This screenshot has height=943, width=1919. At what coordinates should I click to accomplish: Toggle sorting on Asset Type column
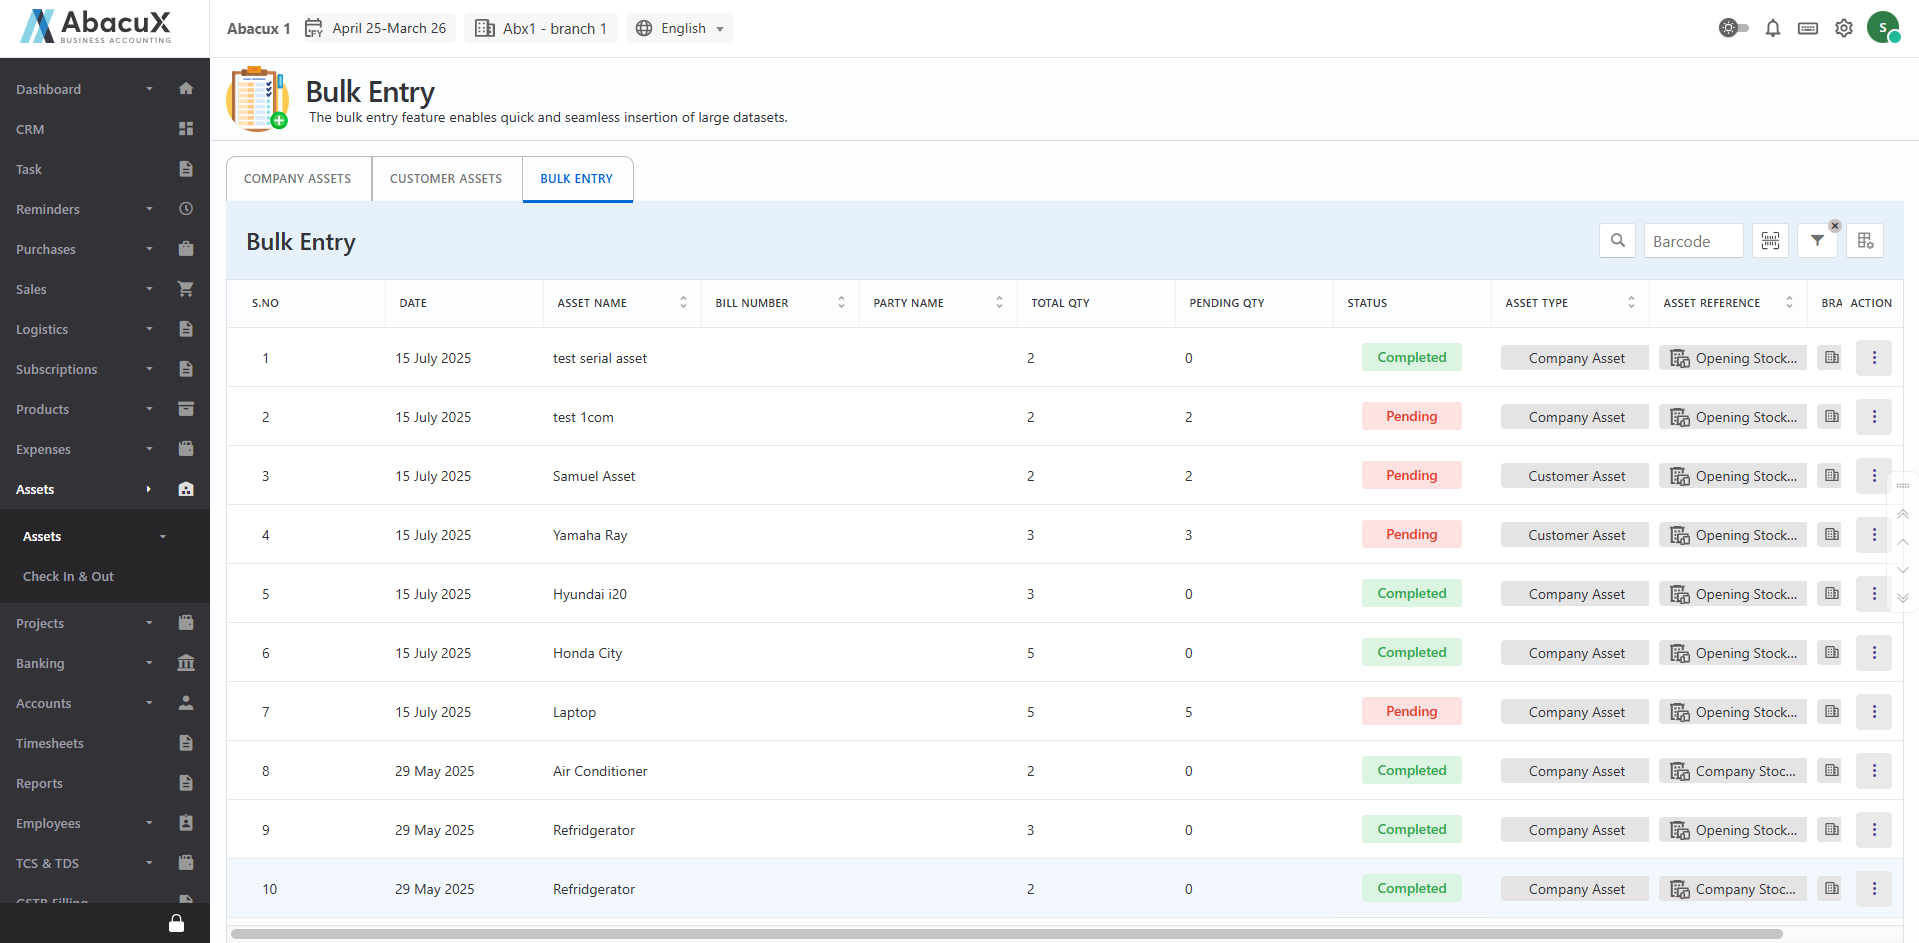click(1631, 303)
